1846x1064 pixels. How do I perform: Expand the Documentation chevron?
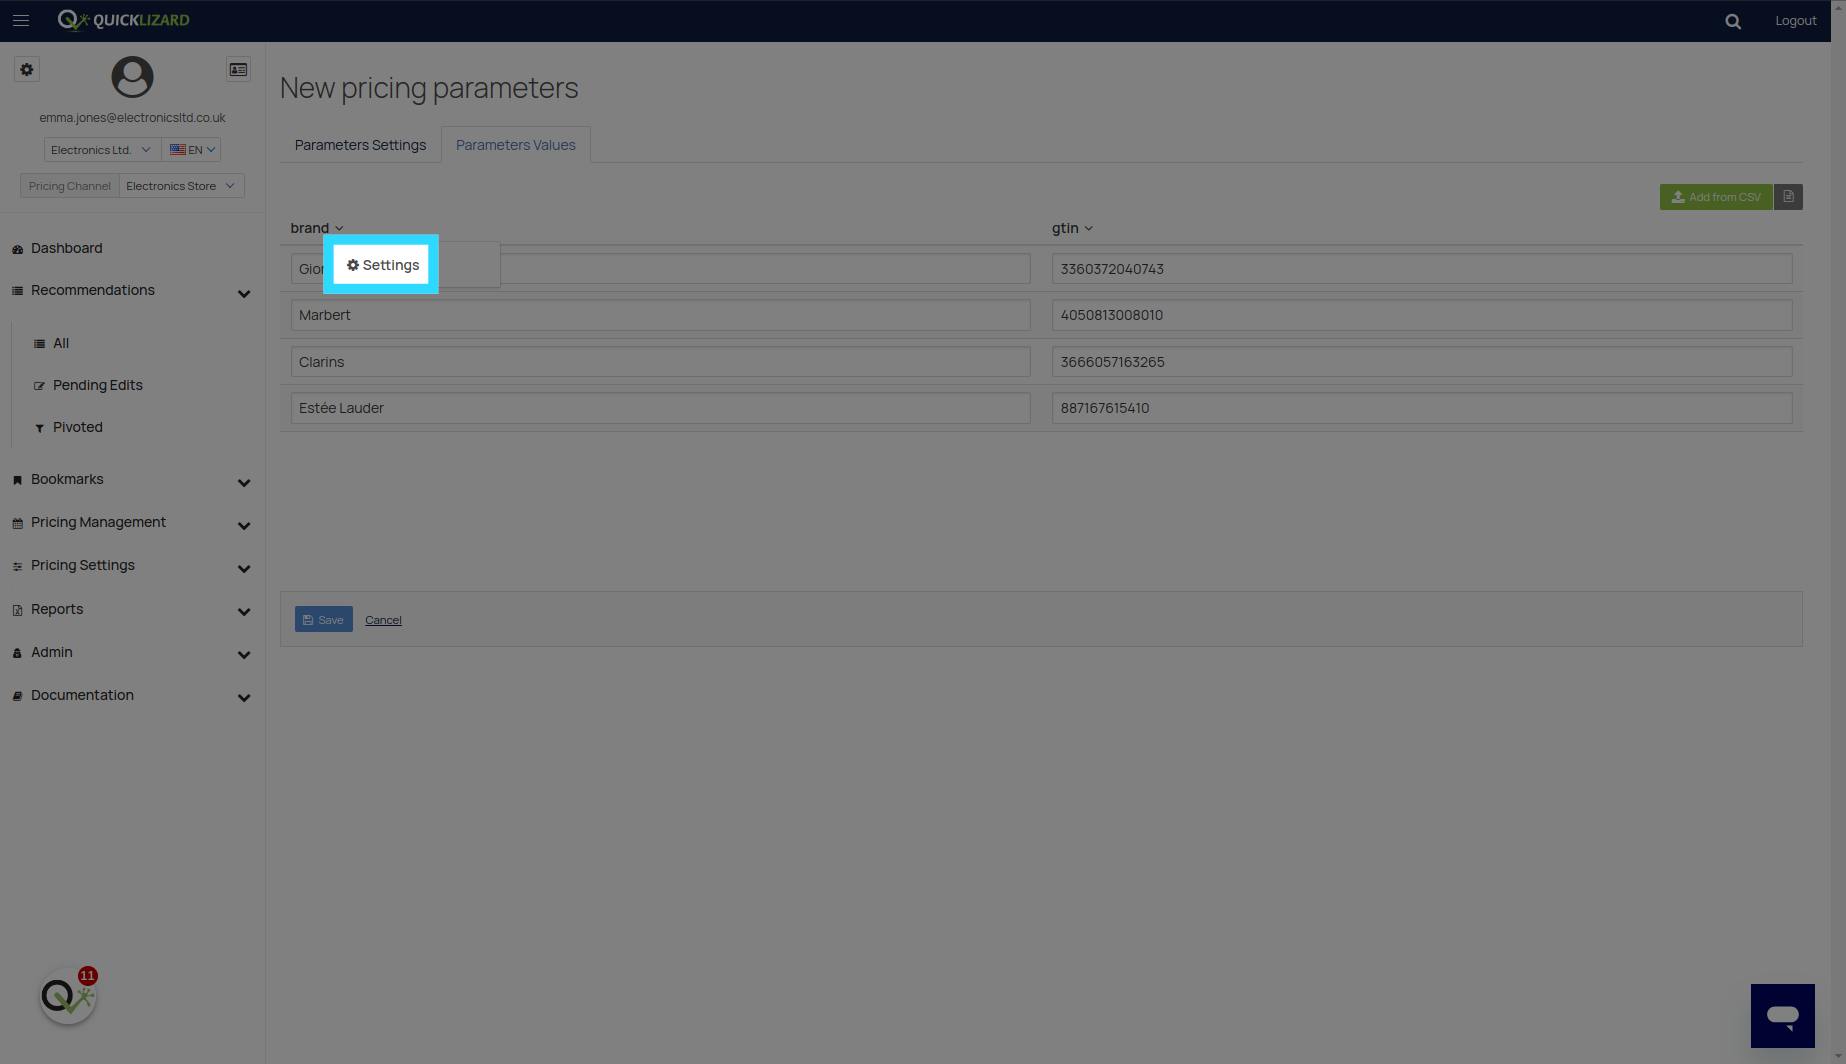(244, 697)
